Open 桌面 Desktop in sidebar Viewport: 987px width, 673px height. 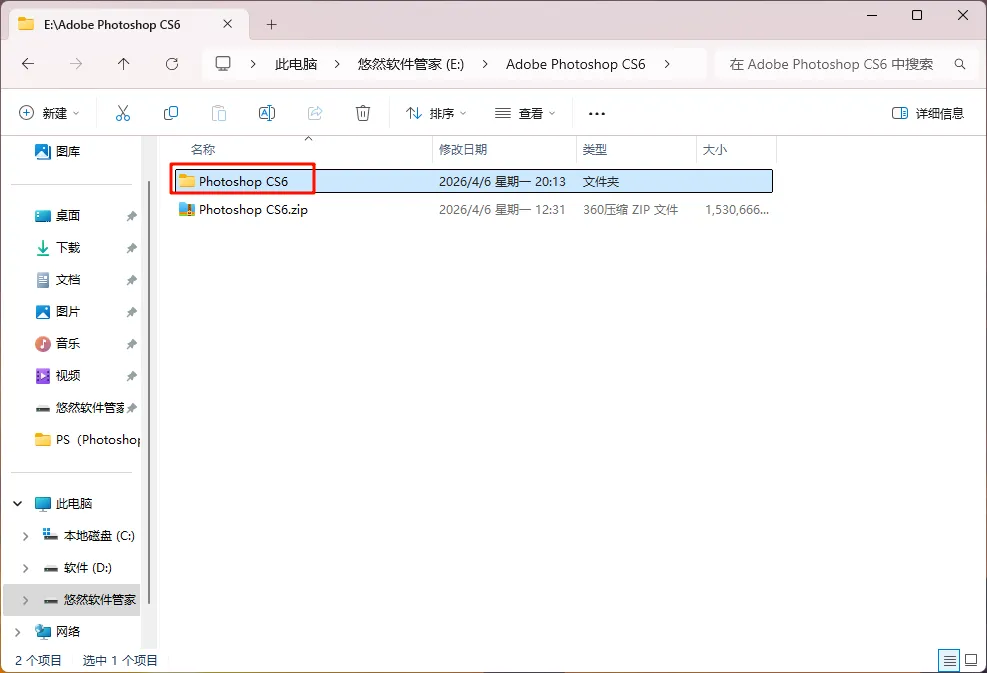58,215
